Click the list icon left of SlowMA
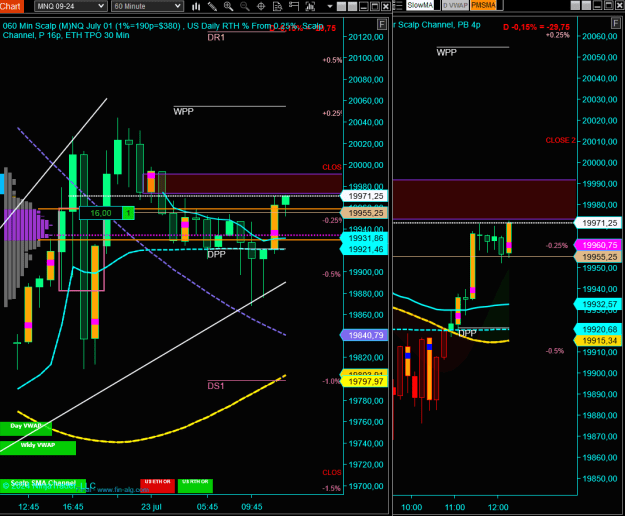Image resolution: width=625 pixels, height=516 pixels. tap(398, 5)
